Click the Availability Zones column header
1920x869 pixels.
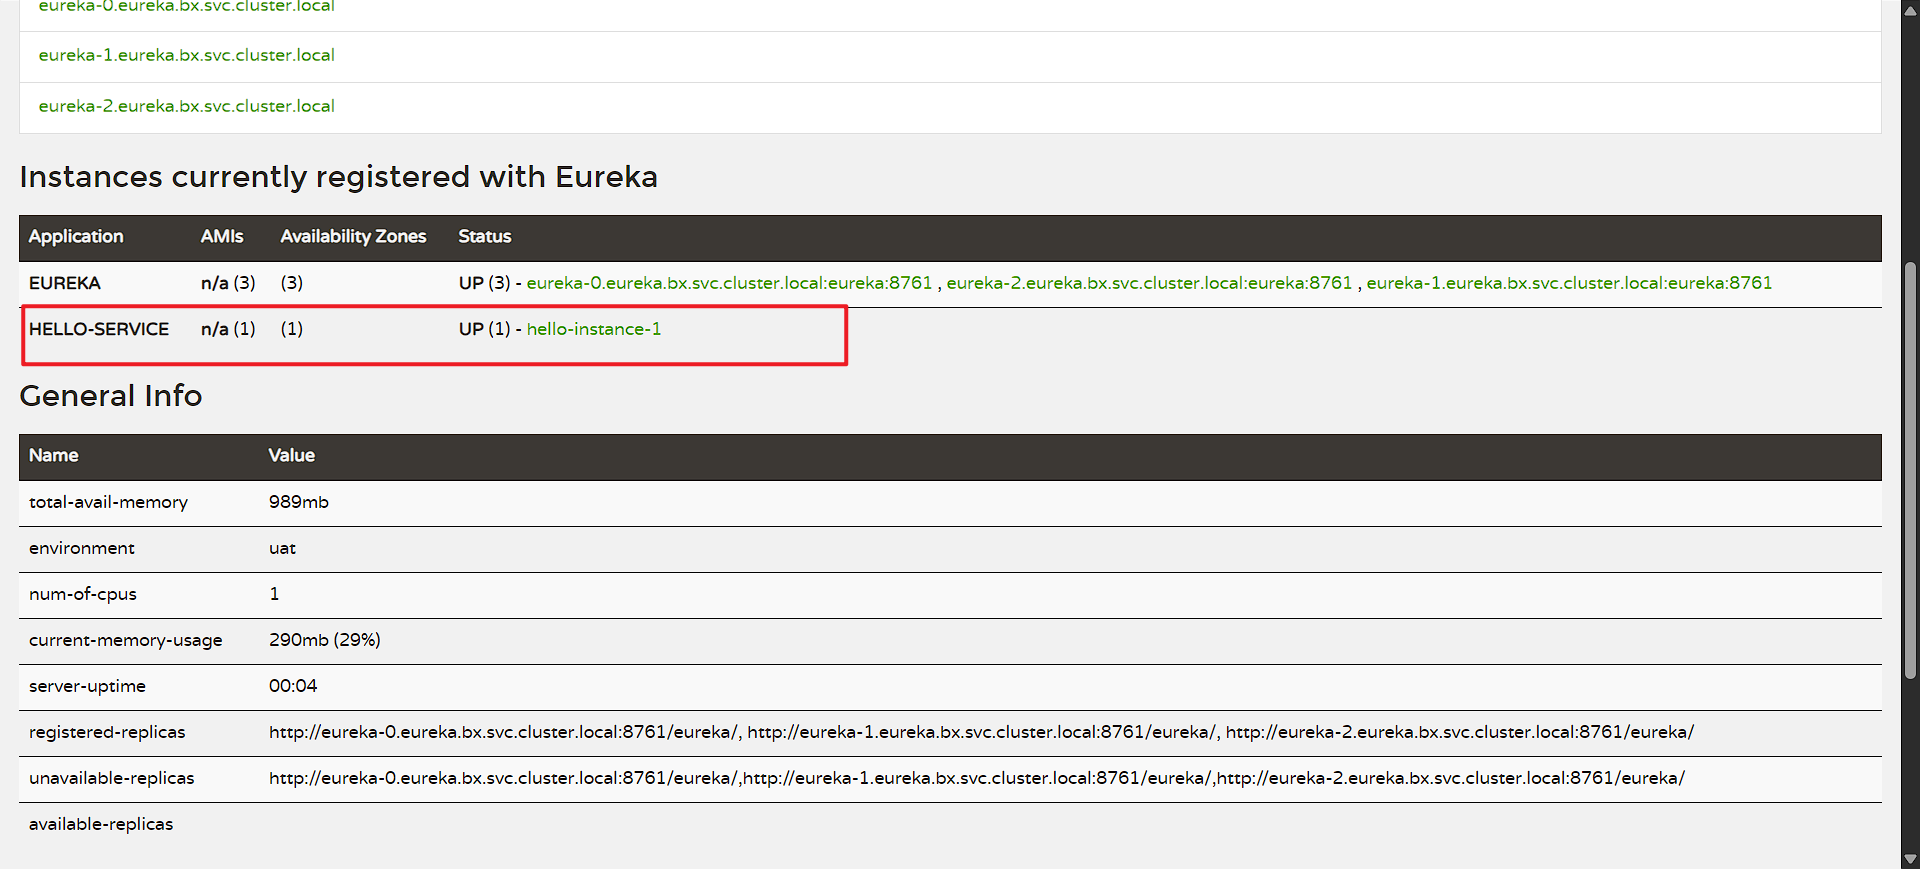click(x=353, y=237)
